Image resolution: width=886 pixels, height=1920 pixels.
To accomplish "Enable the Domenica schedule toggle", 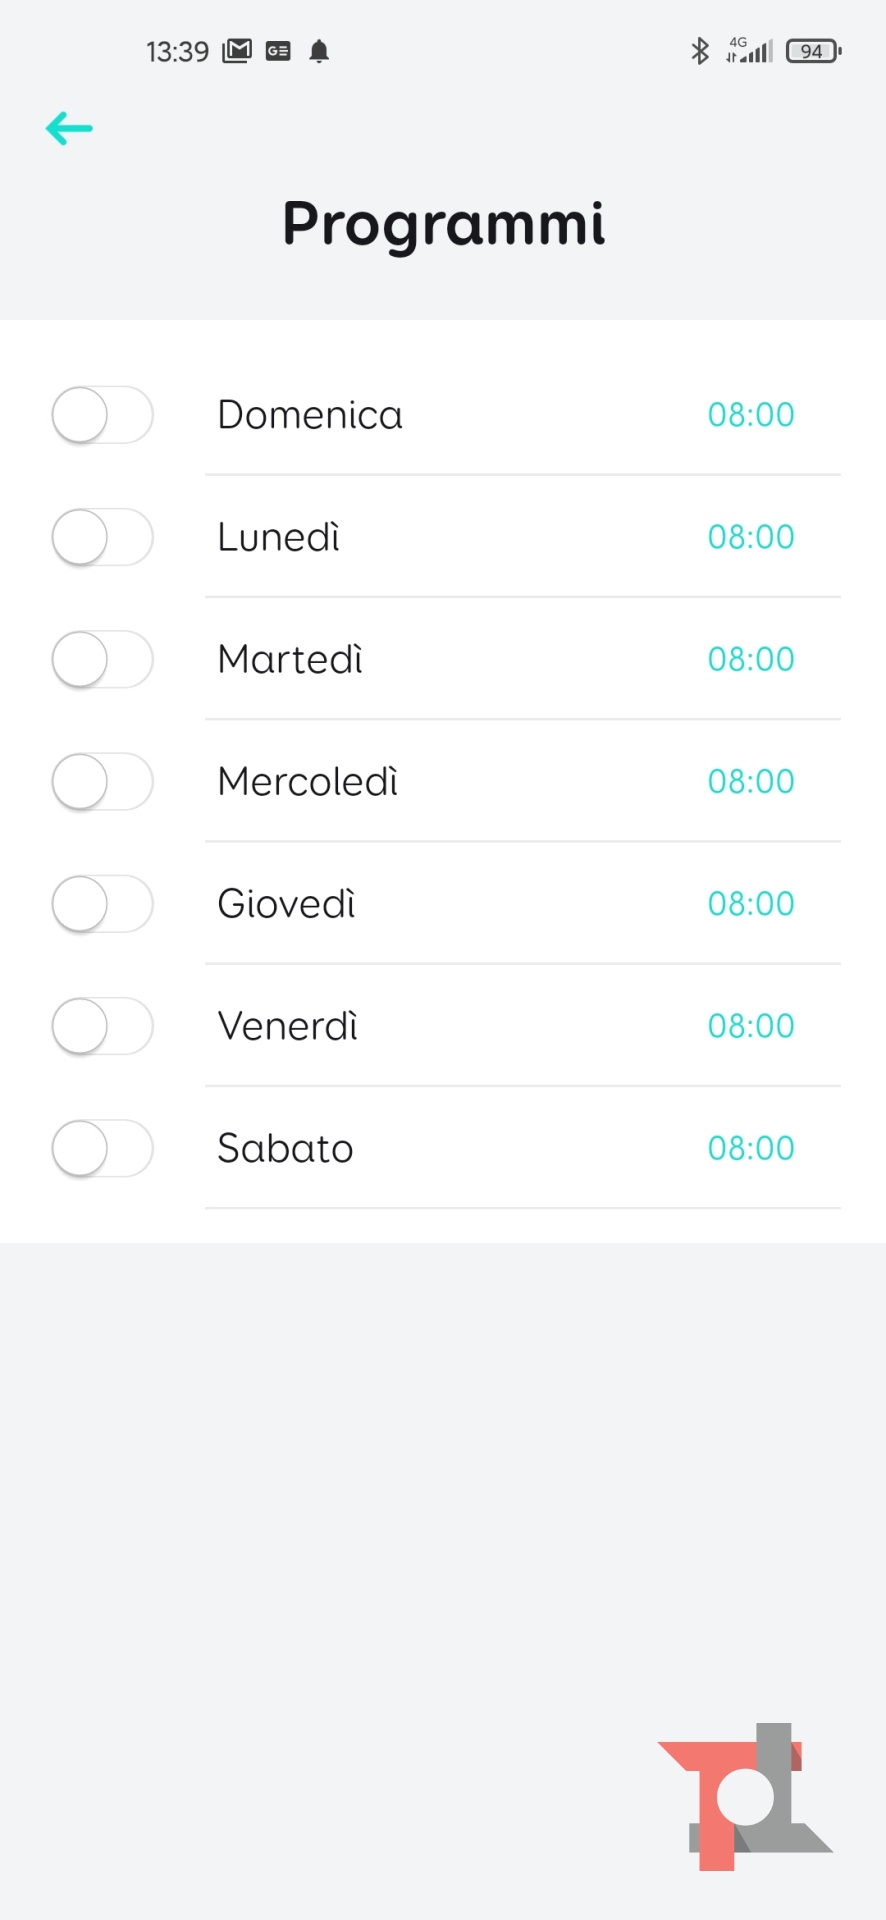I will coord(102,415).
